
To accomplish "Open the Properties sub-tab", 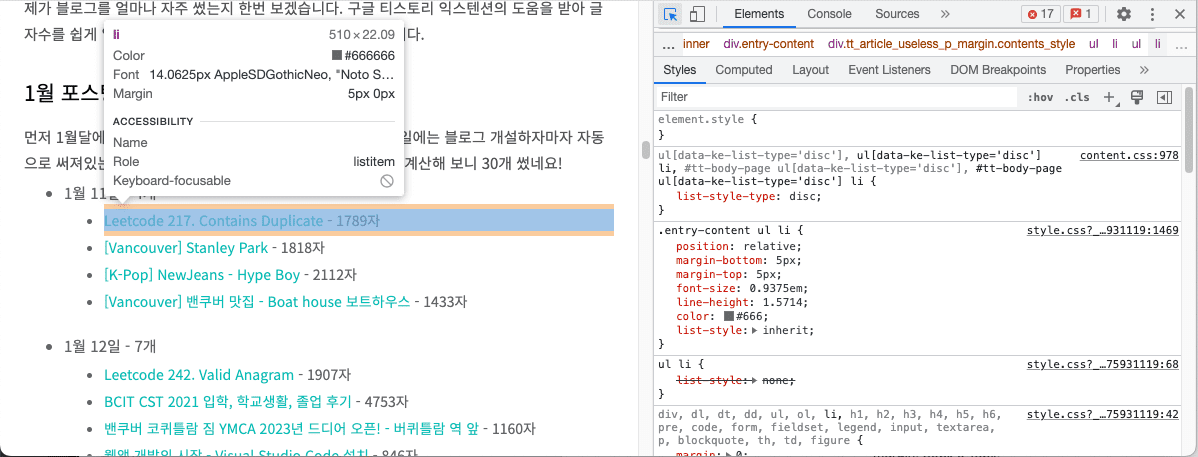I will coord(1093,70).
